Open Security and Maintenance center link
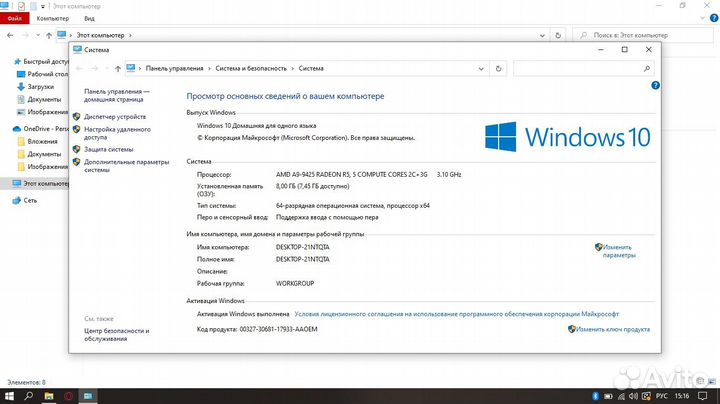The height and width of the screenshot is (404, 720). (117, 335)
